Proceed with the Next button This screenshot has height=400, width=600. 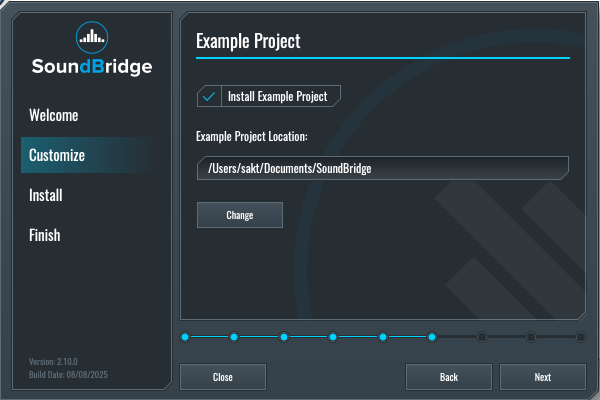(543, 377)
